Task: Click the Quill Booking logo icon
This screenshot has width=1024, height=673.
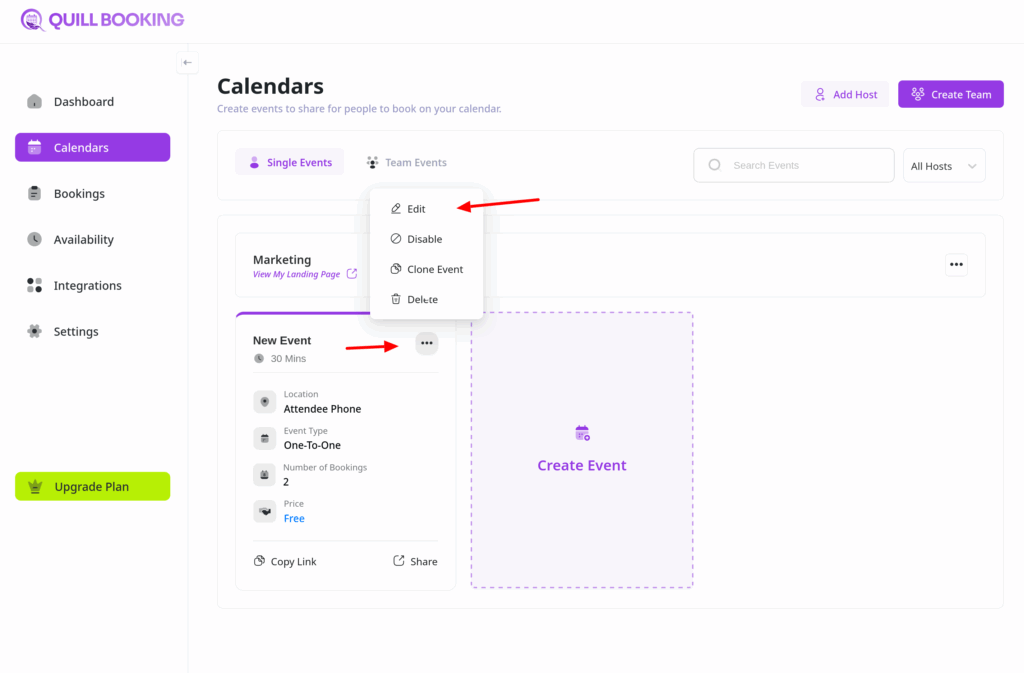Action: pyautogui.click(x=33, y=19)
